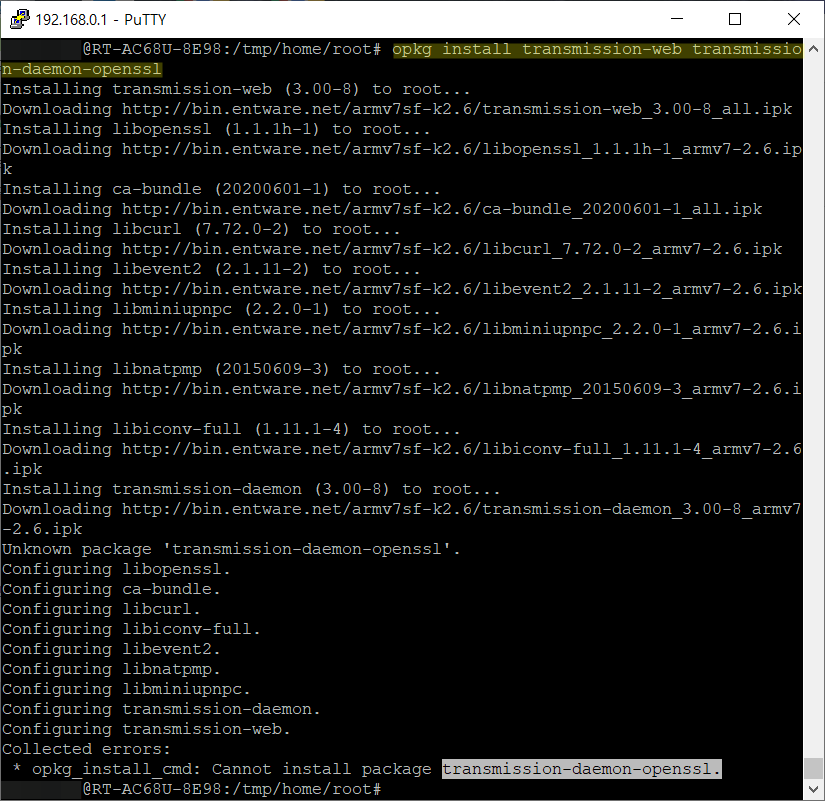
Task: Click 'Configuring transmission-web.' line
Action: 146,729
